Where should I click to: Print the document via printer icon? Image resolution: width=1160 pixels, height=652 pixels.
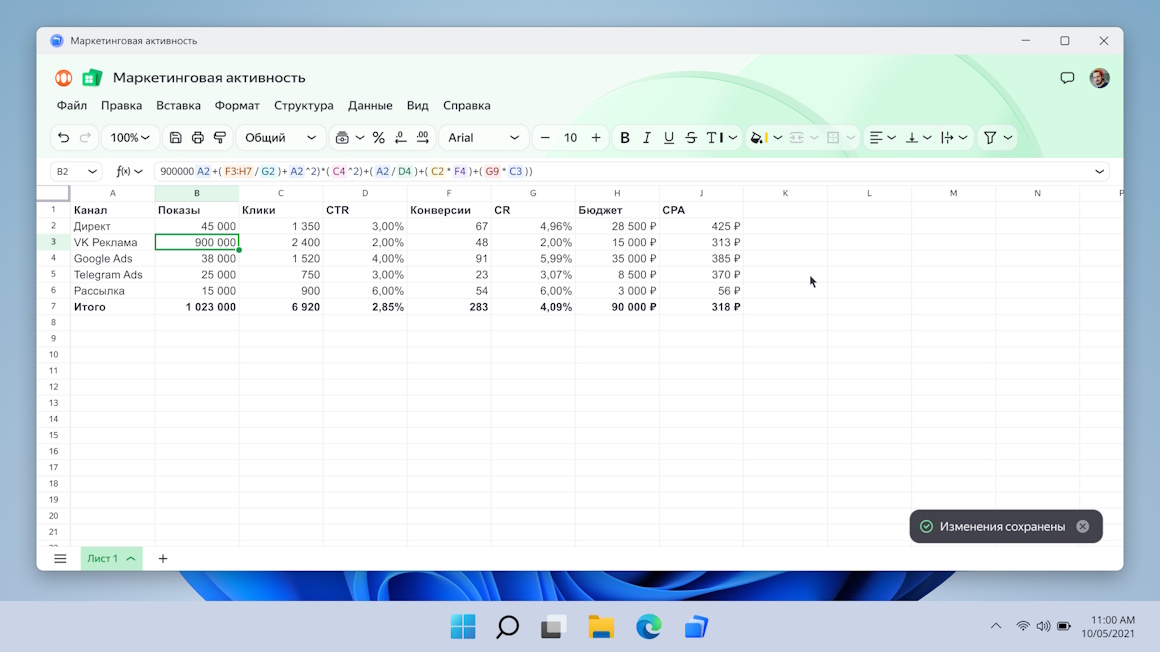[198, 138]
